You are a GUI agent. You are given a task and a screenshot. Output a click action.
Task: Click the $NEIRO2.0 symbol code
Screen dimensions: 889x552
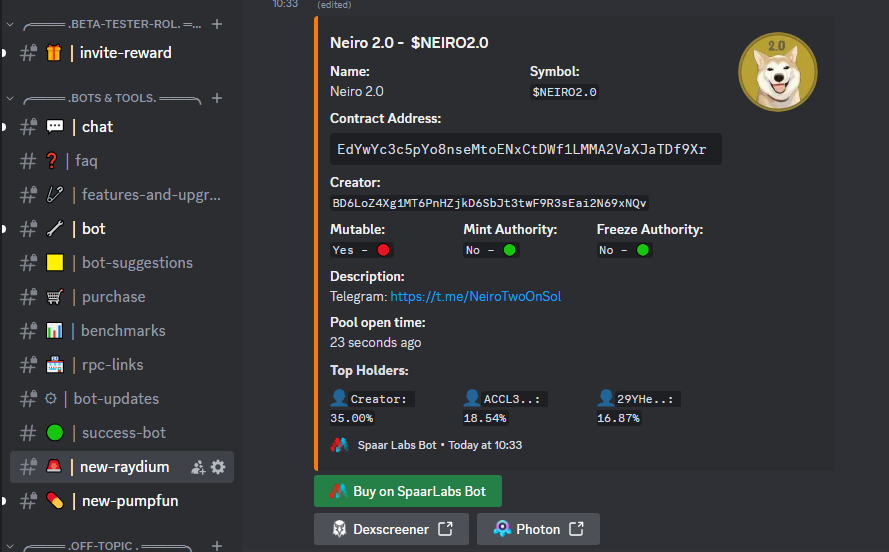pos(564,92)
